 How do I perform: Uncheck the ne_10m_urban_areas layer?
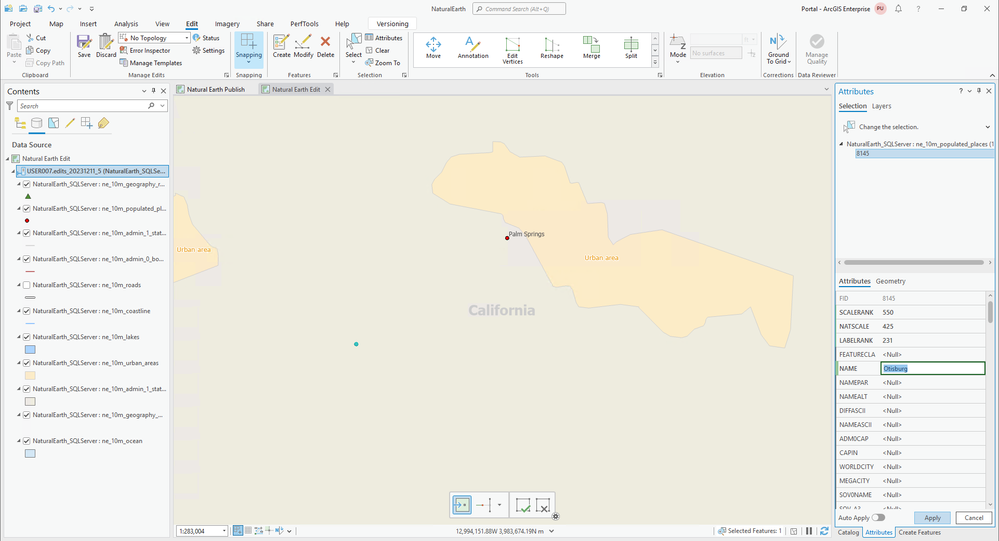(27, 363)
